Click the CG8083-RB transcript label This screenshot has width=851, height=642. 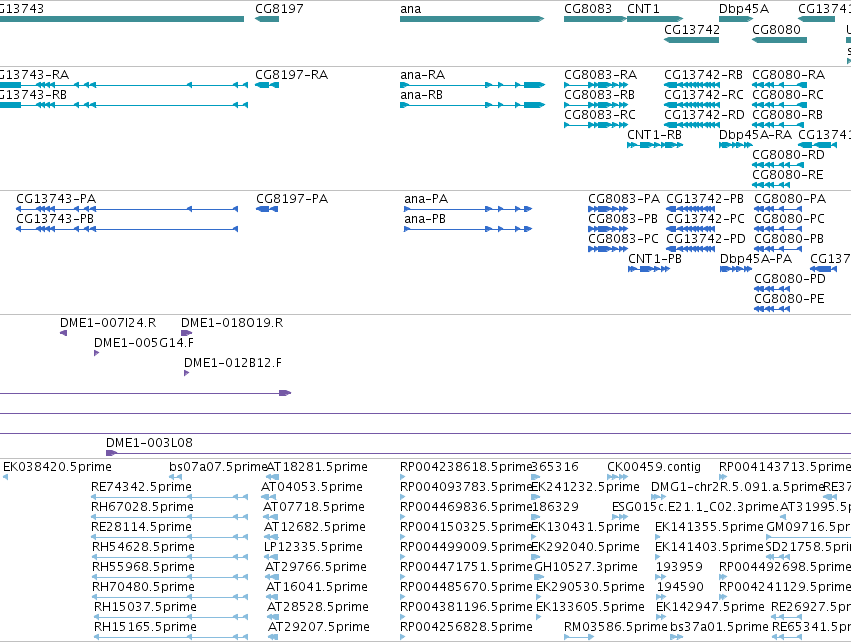point(599,94)
